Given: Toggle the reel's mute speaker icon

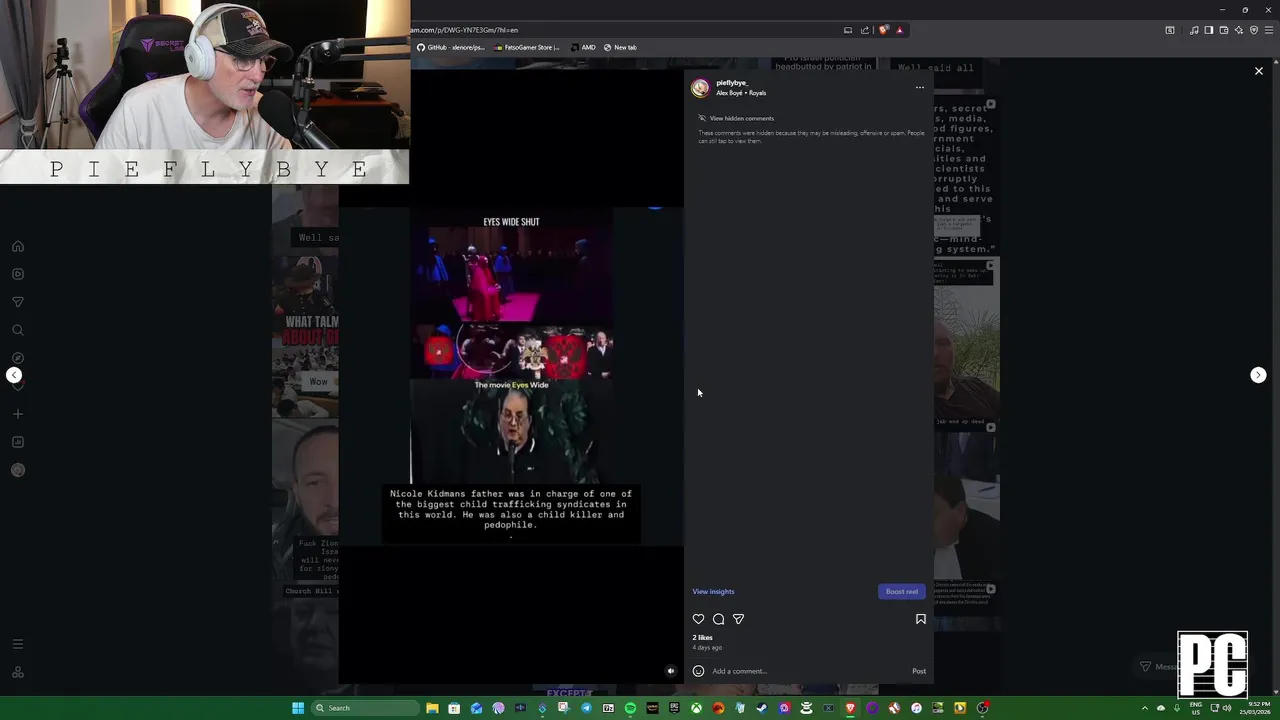Looking at the screenshot, I should point(671,671).
